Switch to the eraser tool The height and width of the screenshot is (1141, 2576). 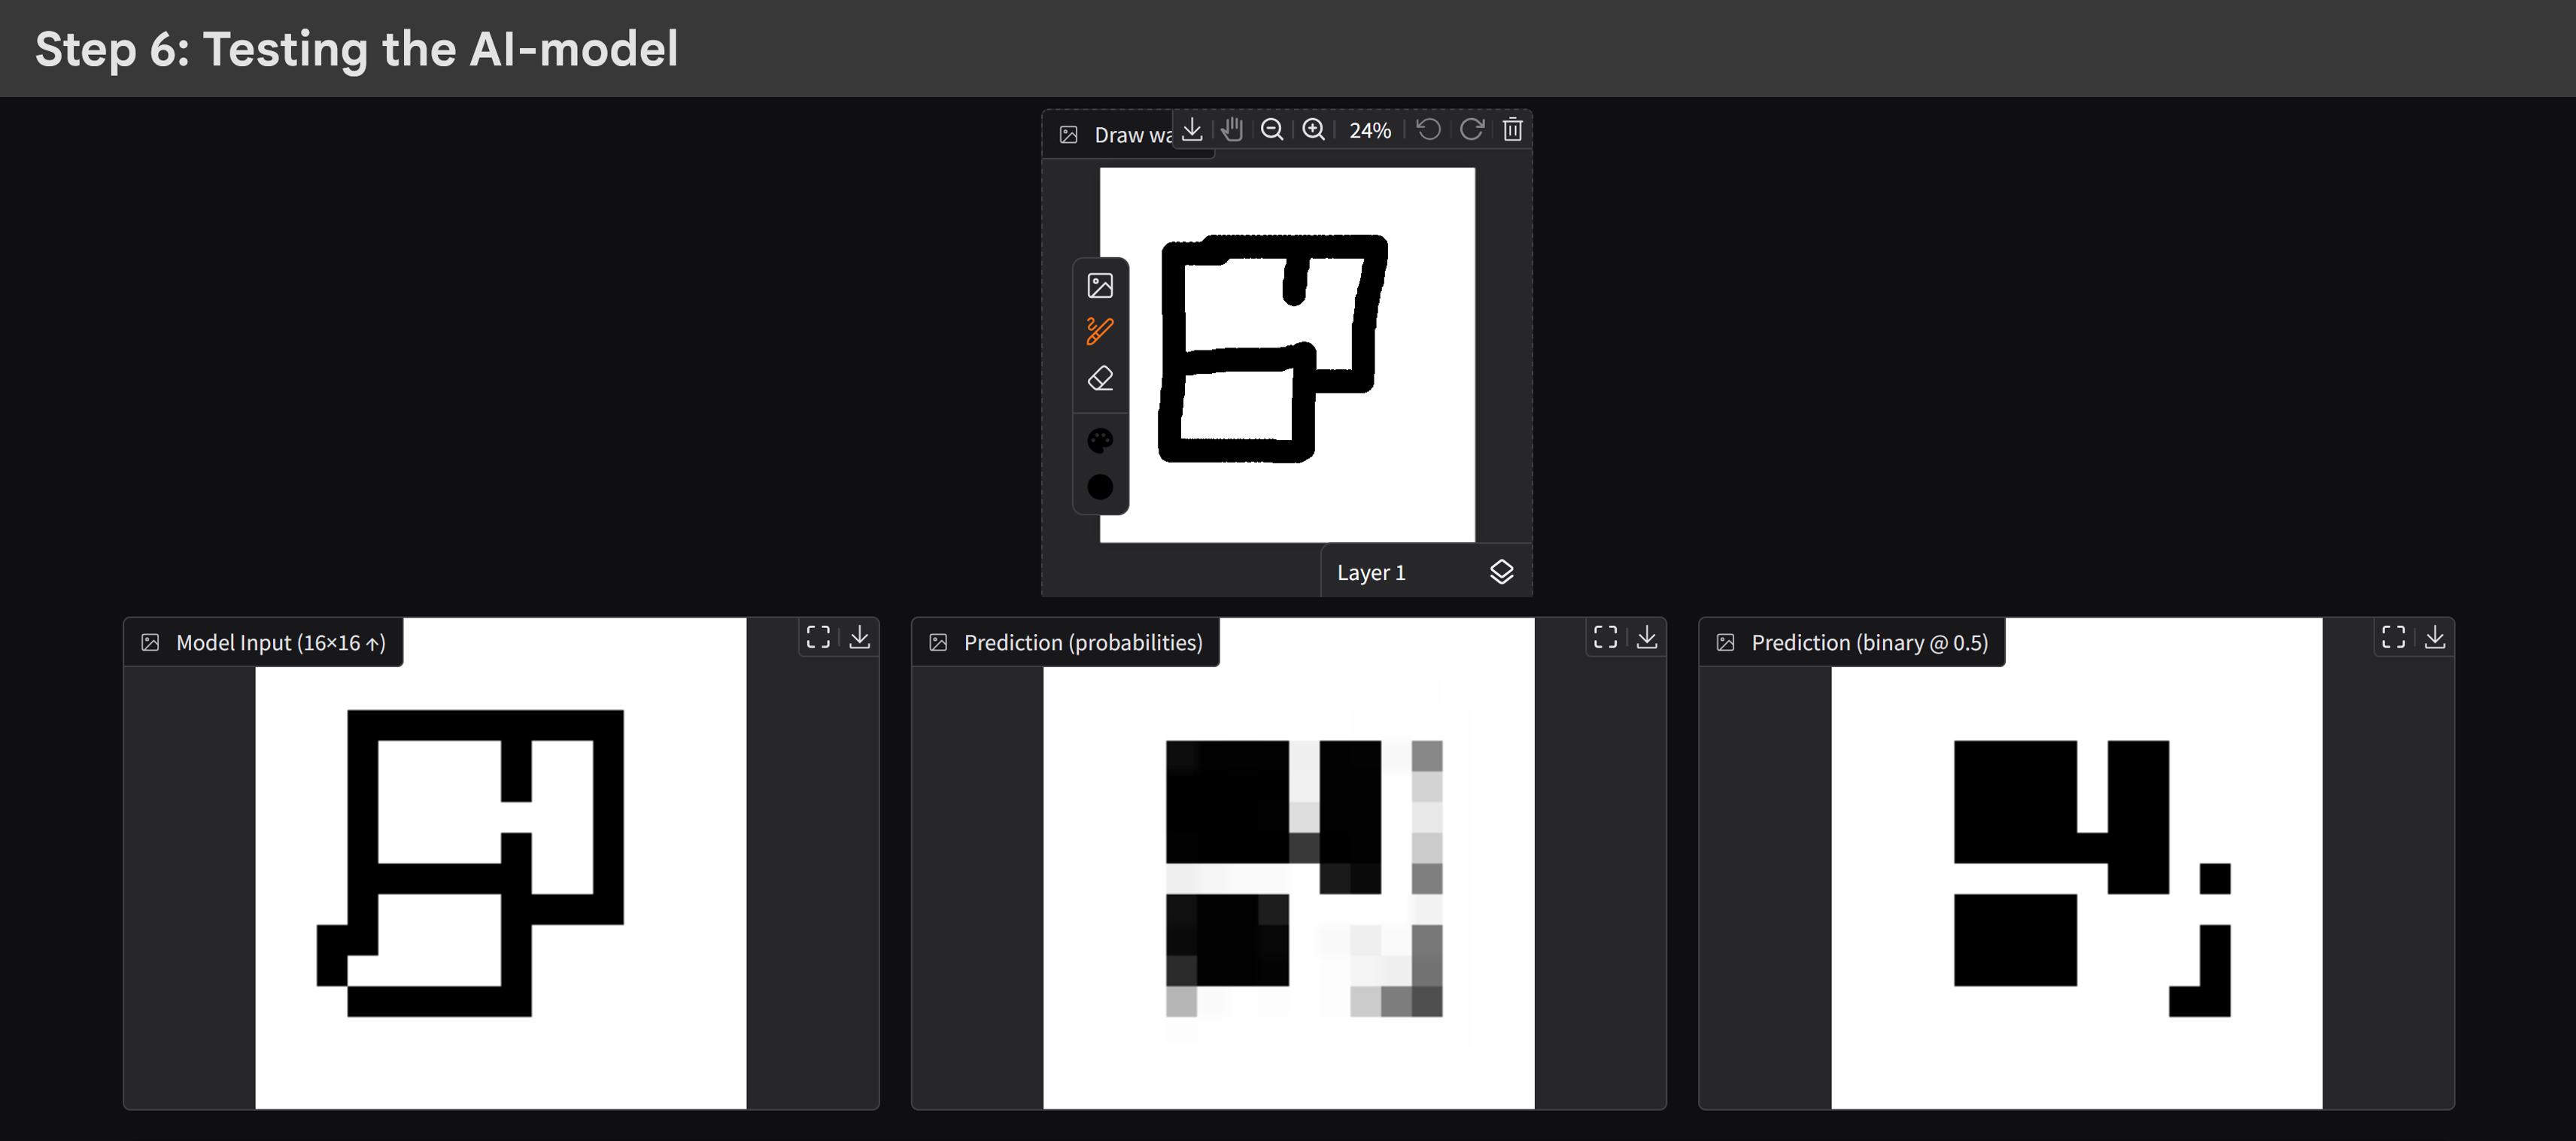click(x=1100, y=379)
